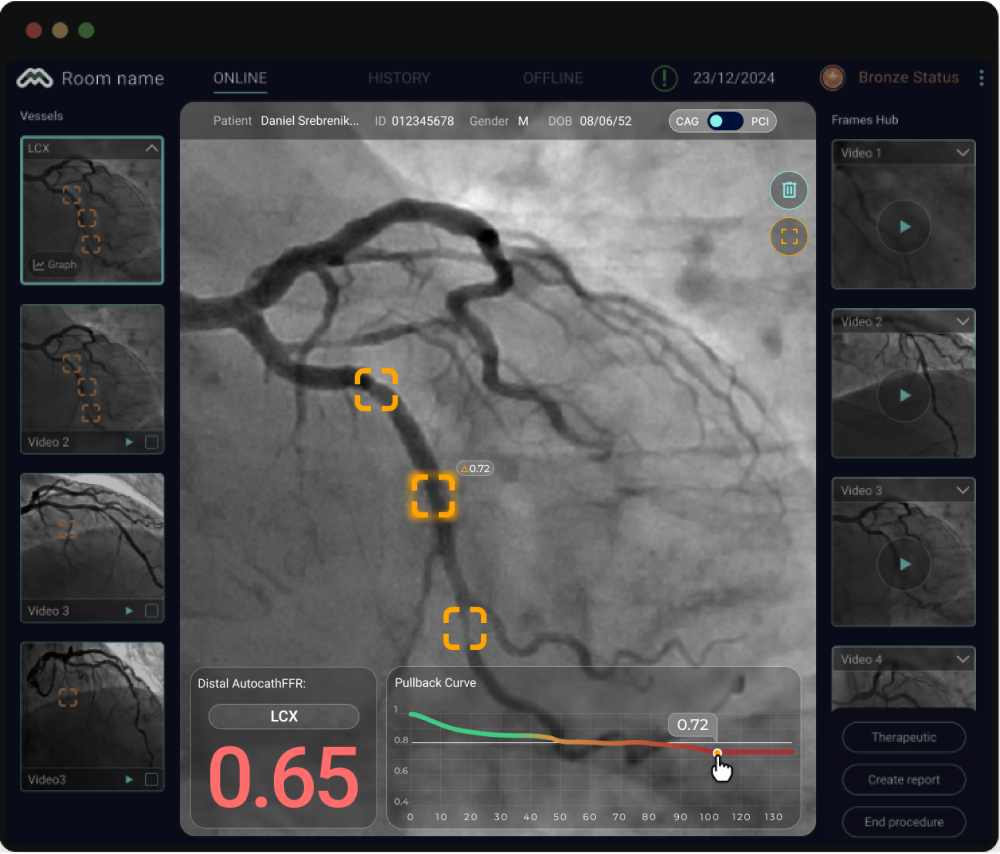Click Create report button
This screenshot has width=1000, height=854.
904,780
